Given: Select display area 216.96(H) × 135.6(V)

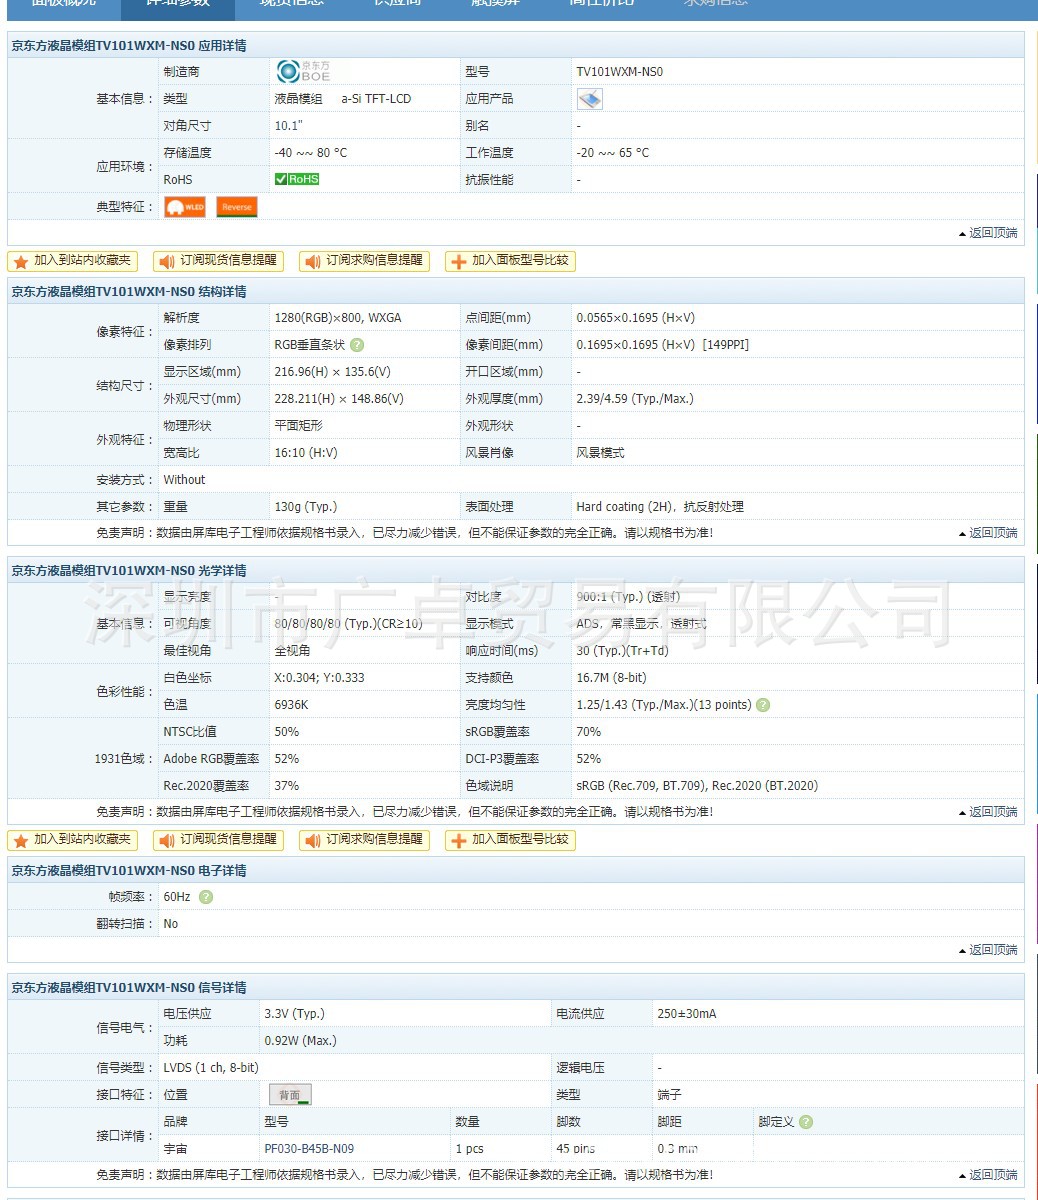Looking at the screenshot, I should [x=332, y=372].
